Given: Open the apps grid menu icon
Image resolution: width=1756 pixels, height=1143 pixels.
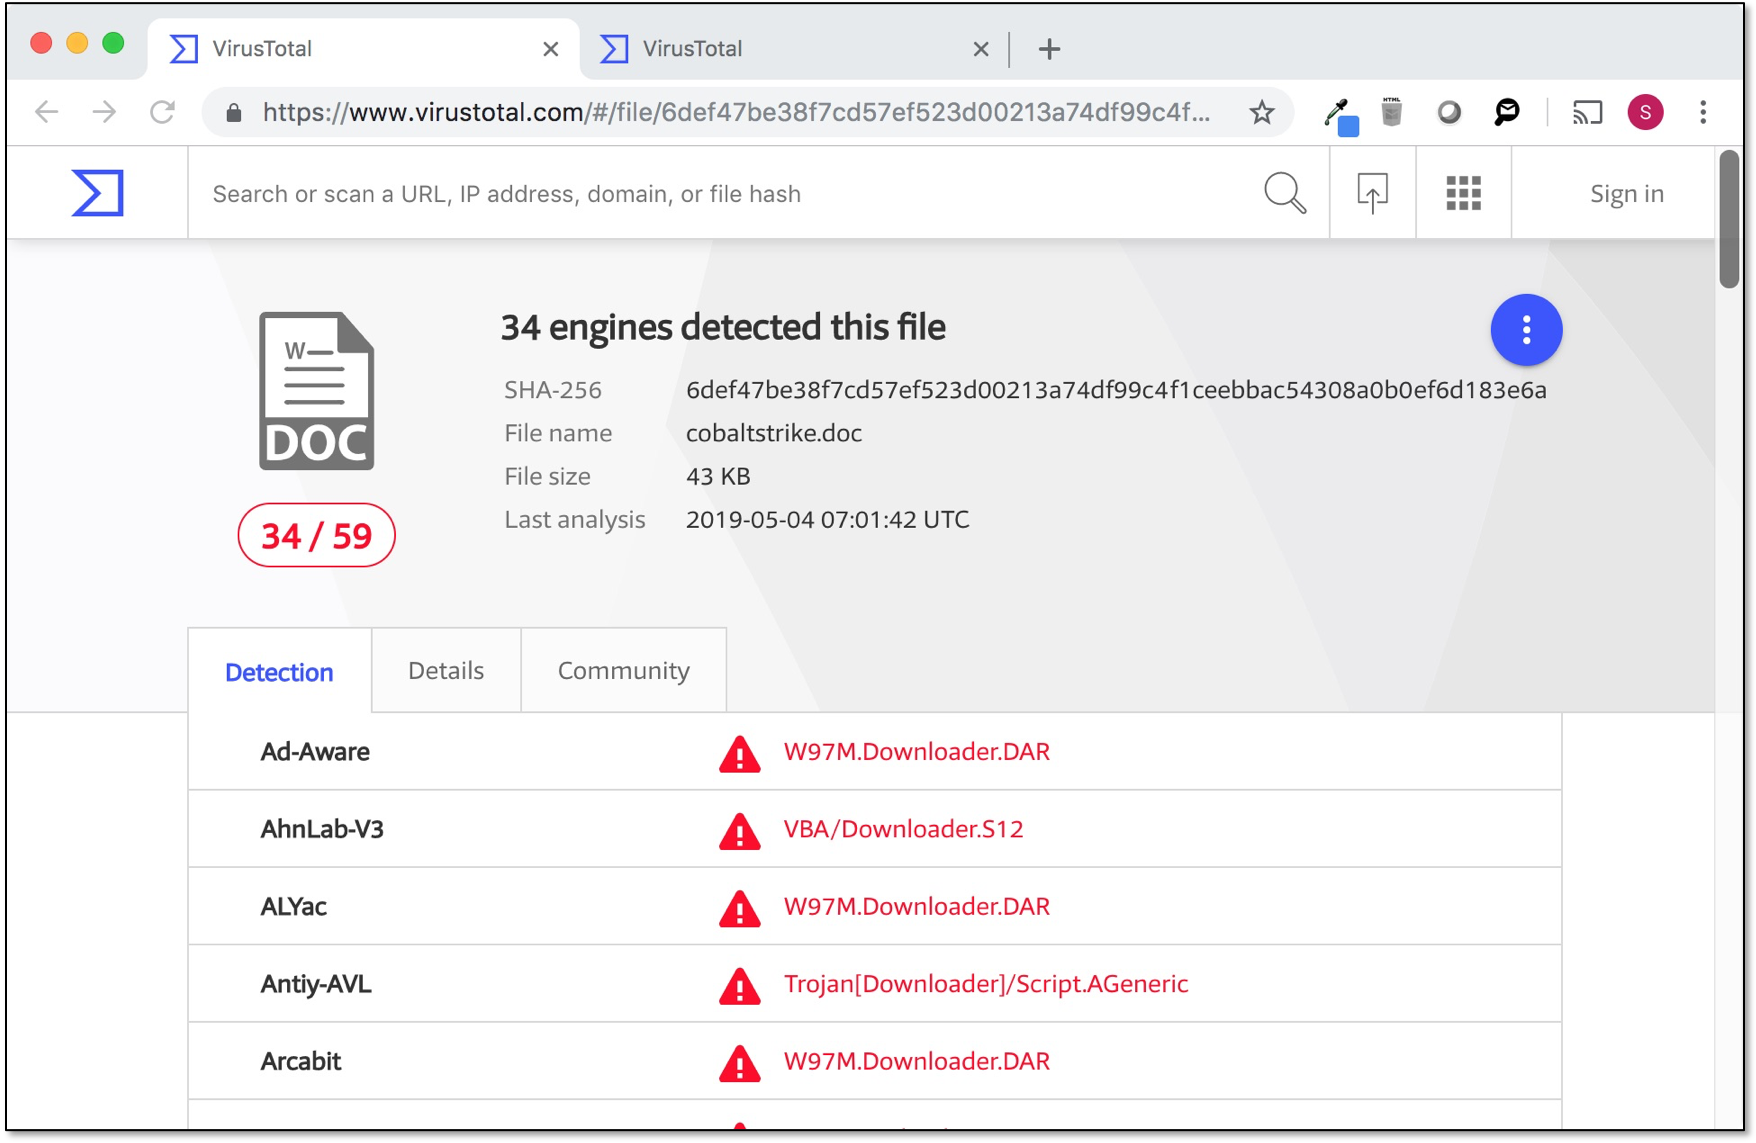Looking at the screenshot, I should click(1463, 193).
